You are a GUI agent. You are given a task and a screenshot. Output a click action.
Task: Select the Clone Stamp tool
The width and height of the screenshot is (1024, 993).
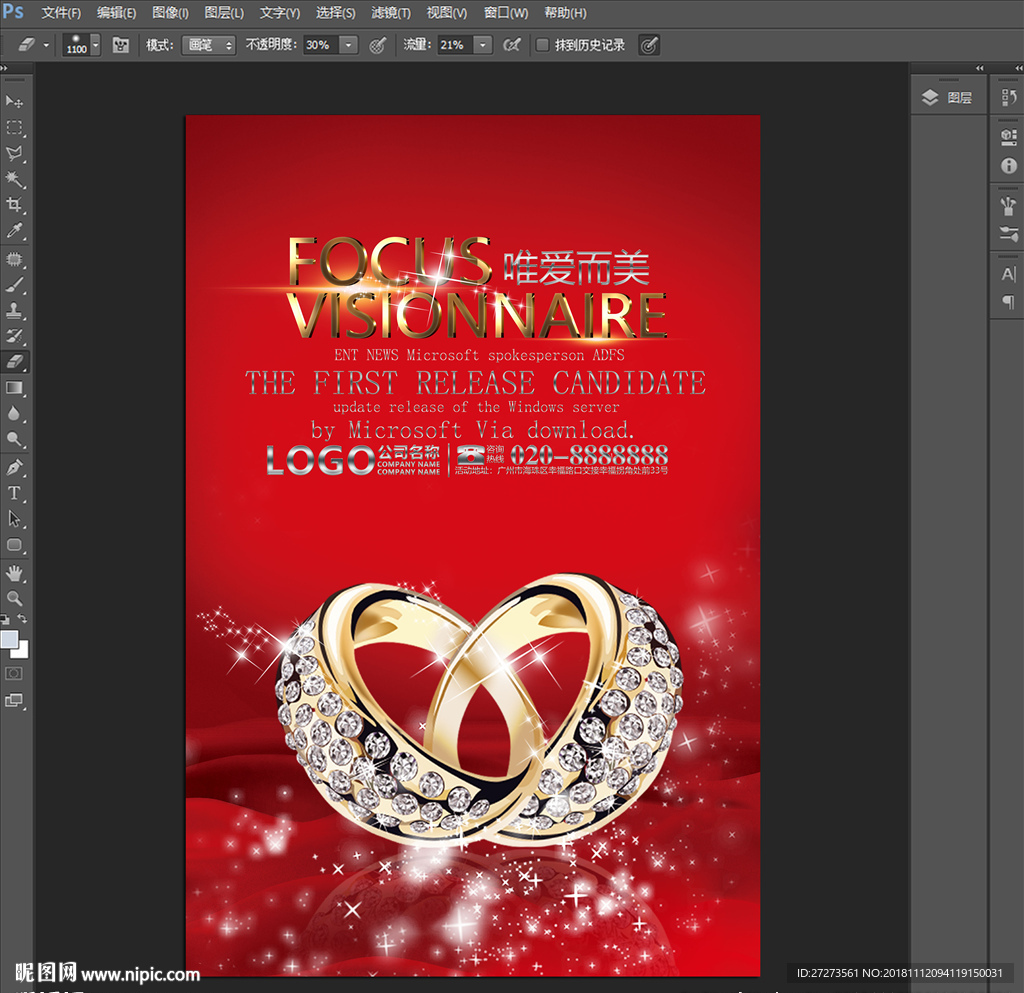(x=15, y=310)
